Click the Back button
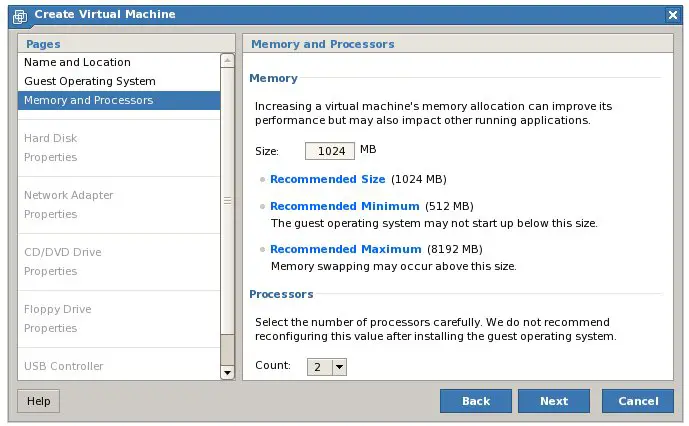This screenshot has height=426, width=689. (x=475, y=401)
